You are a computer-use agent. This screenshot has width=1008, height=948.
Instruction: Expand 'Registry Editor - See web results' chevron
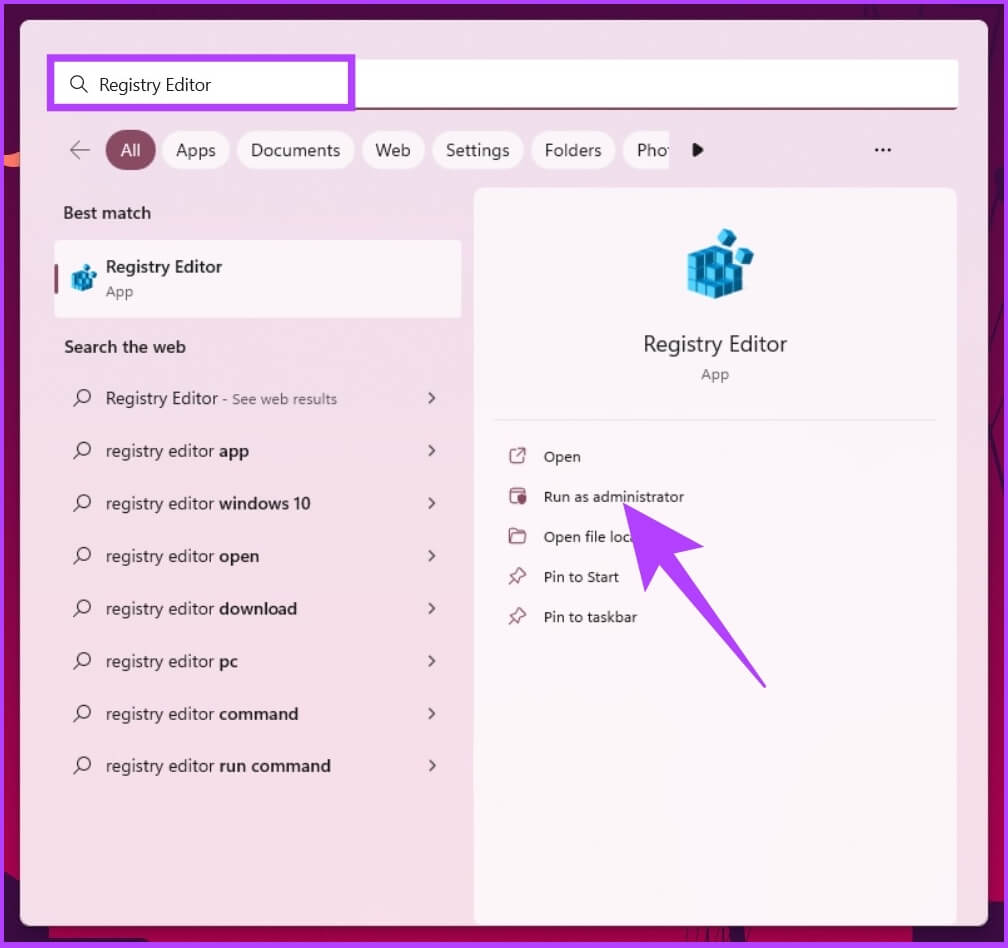tap(431, 398)
